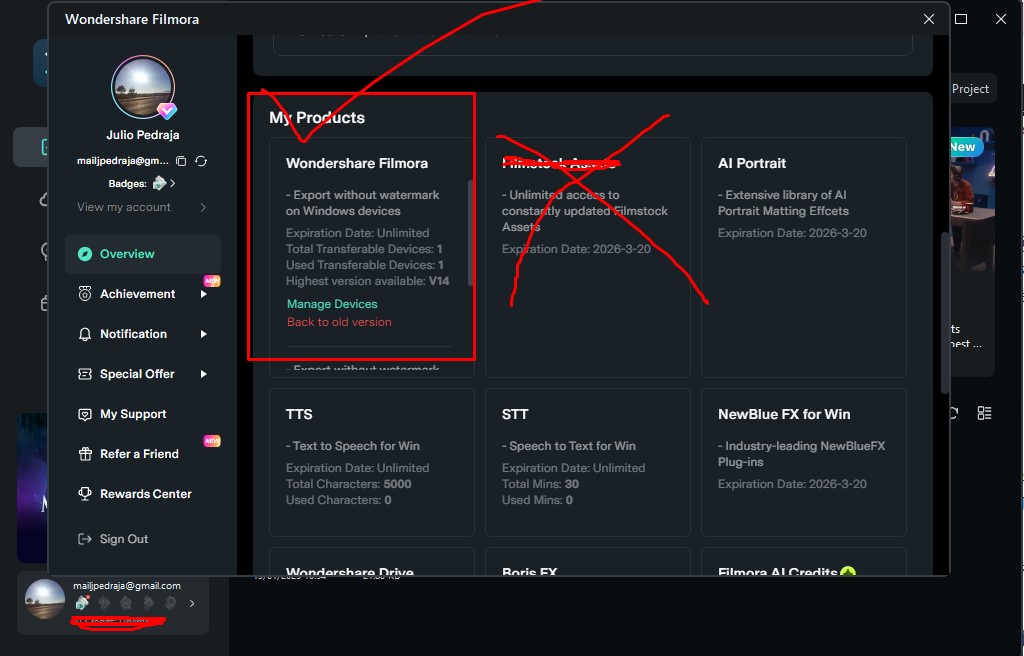This screenshot has height=656, width=1024.
Task: Click the Special Offer ticket icon
Action: pos(85,374)
